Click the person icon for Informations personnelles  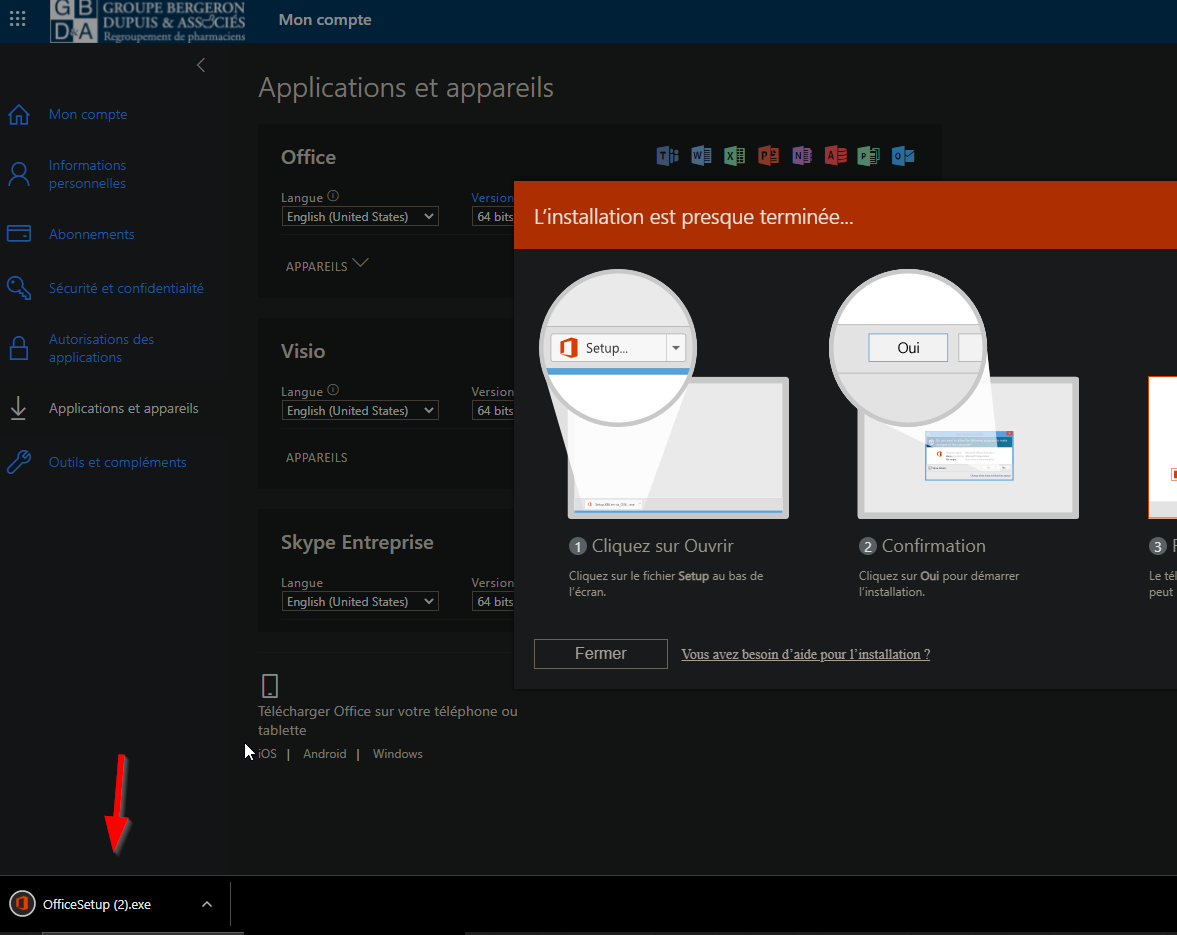click(x=19, y=174)
